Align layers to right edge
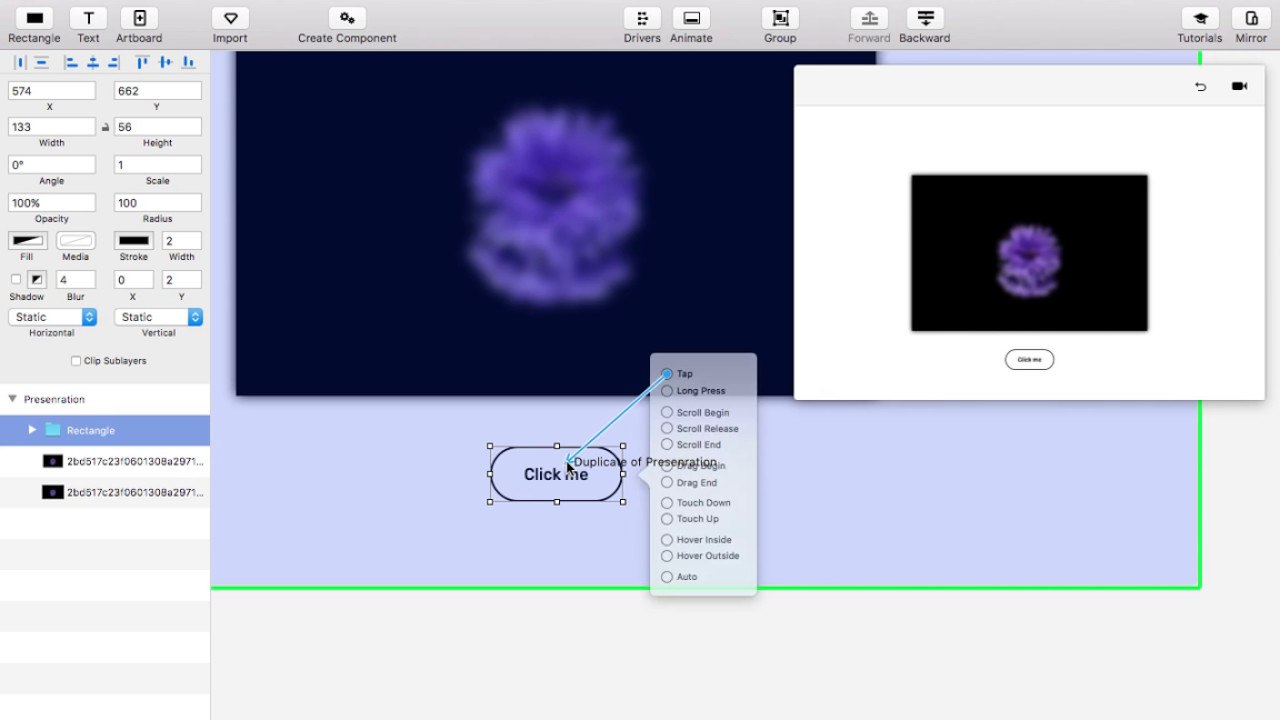 [x=113, y=62]
